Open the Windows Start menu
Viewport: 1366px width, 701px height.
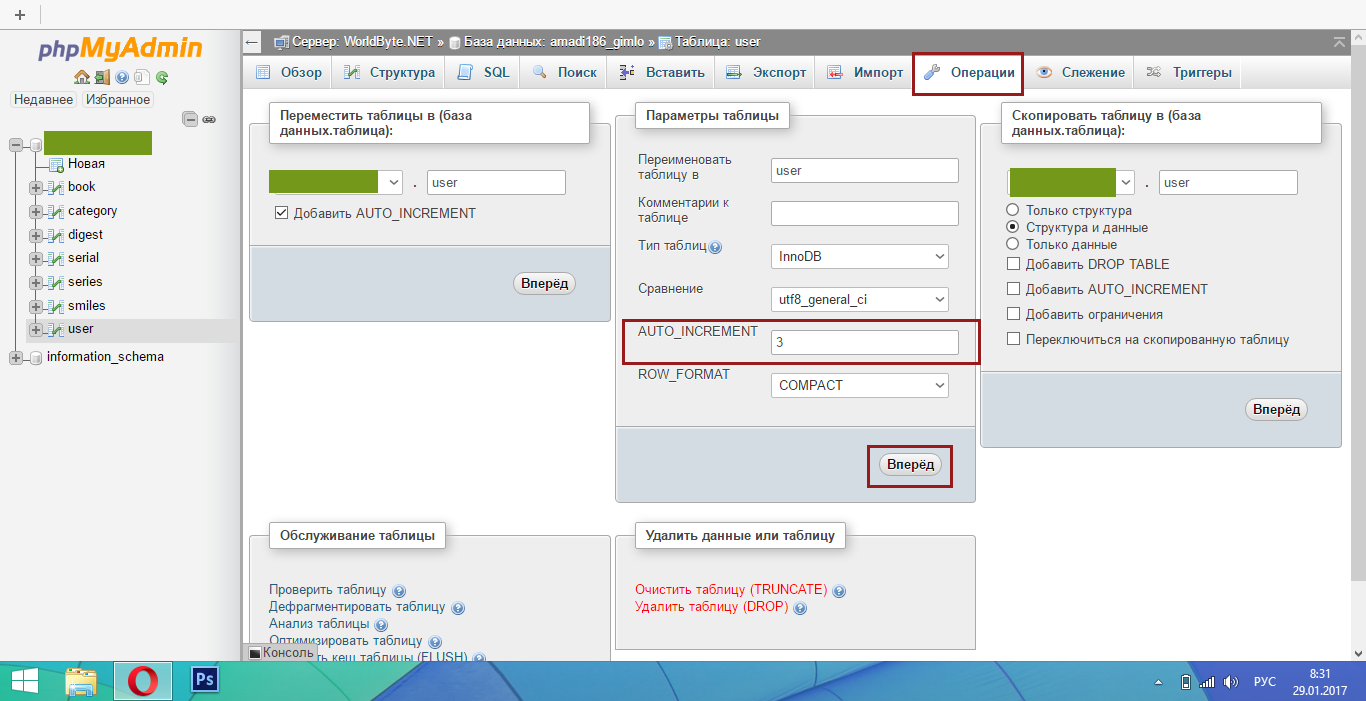click(24, 681)
